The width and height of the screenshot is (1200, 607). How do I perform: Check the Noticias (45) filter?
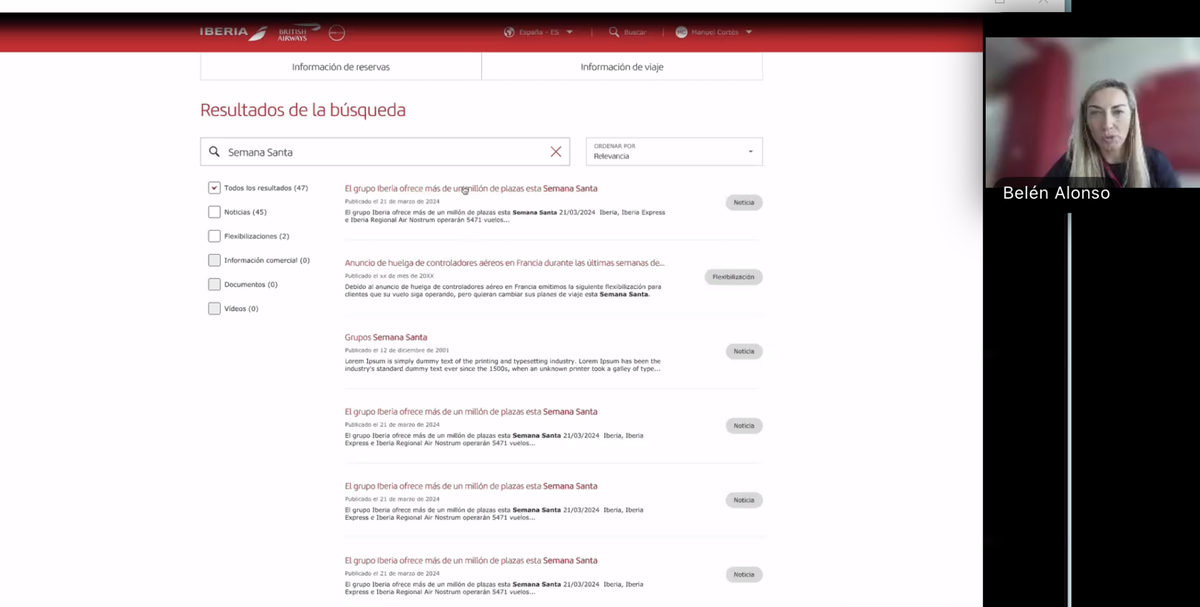(x=214, y=212)
